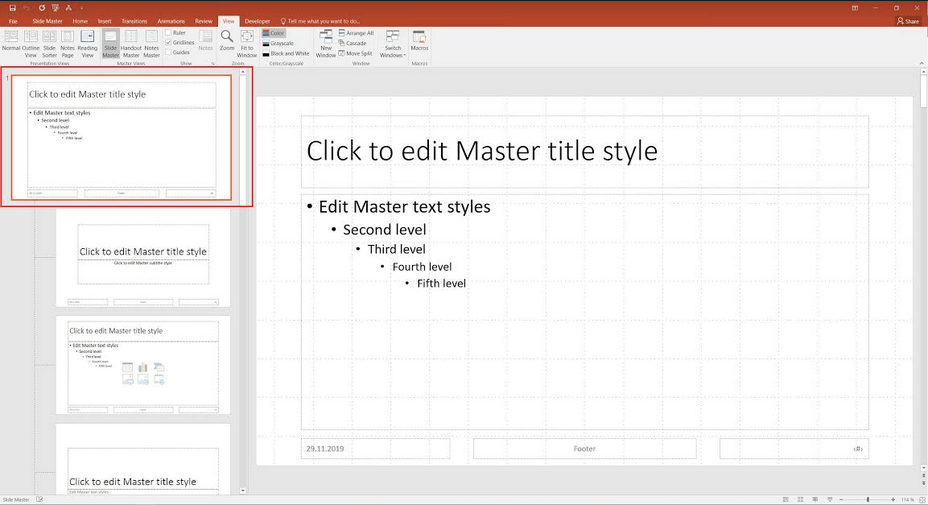Open the Animations tab

pos(171,21)
